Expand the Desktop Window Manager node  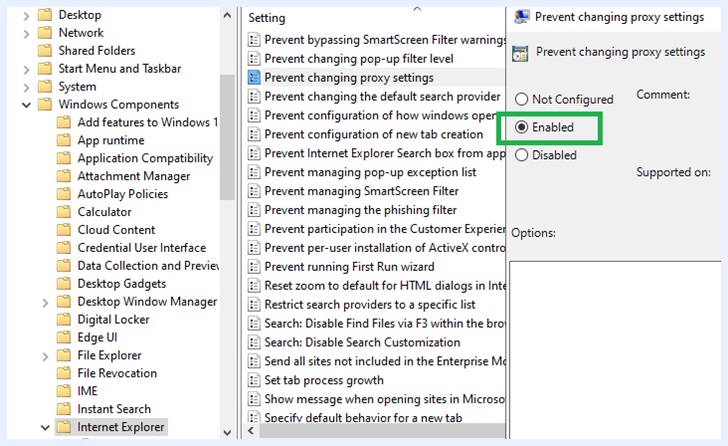(x=46, y=302)
